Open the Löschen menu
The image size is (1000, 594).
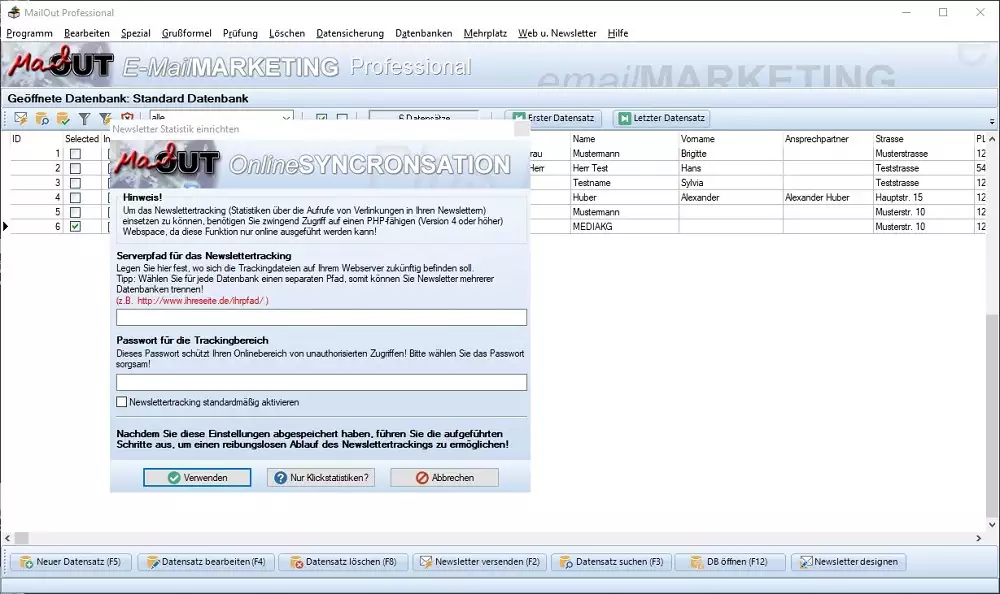click(287, 33)
